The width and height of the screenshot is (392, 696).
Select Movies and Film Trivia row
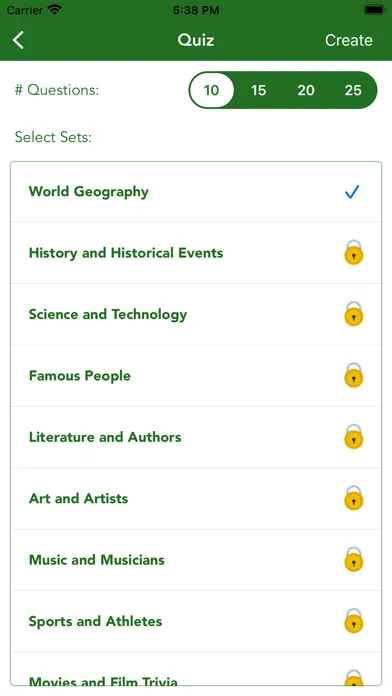[x=196, y=669]
